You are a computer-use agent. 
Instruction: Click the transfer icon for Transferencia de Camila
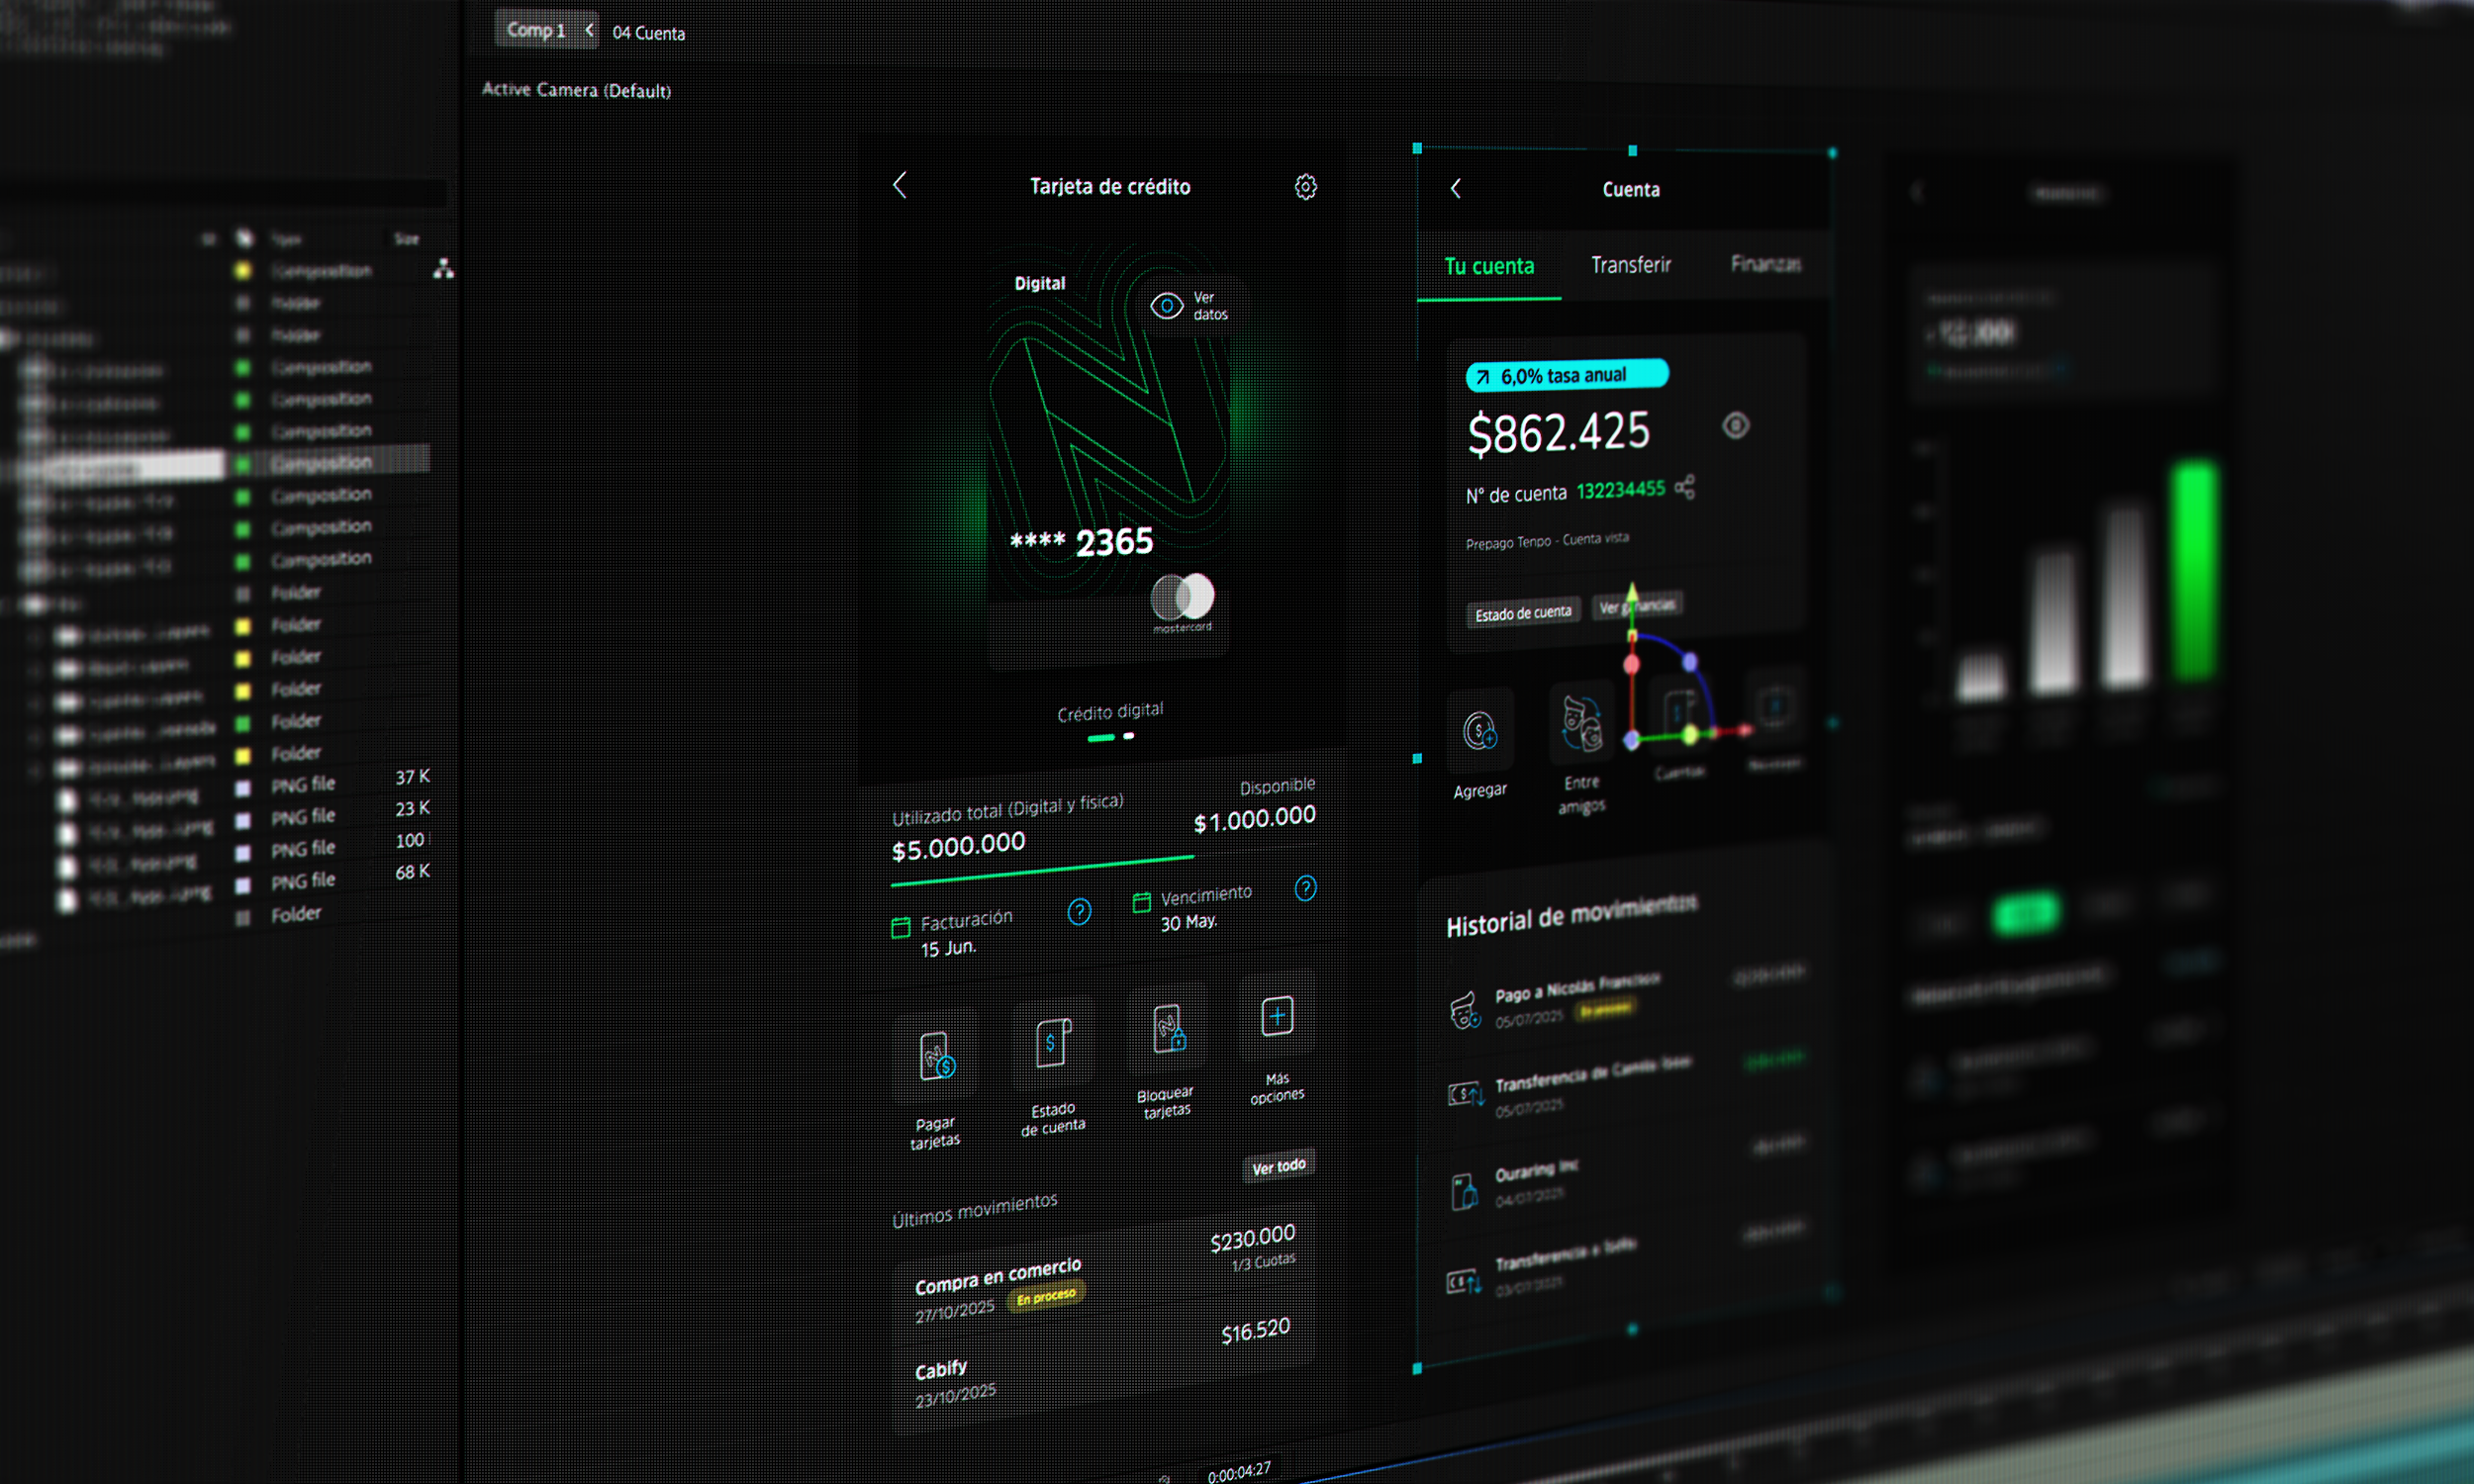[1466, 1094]
